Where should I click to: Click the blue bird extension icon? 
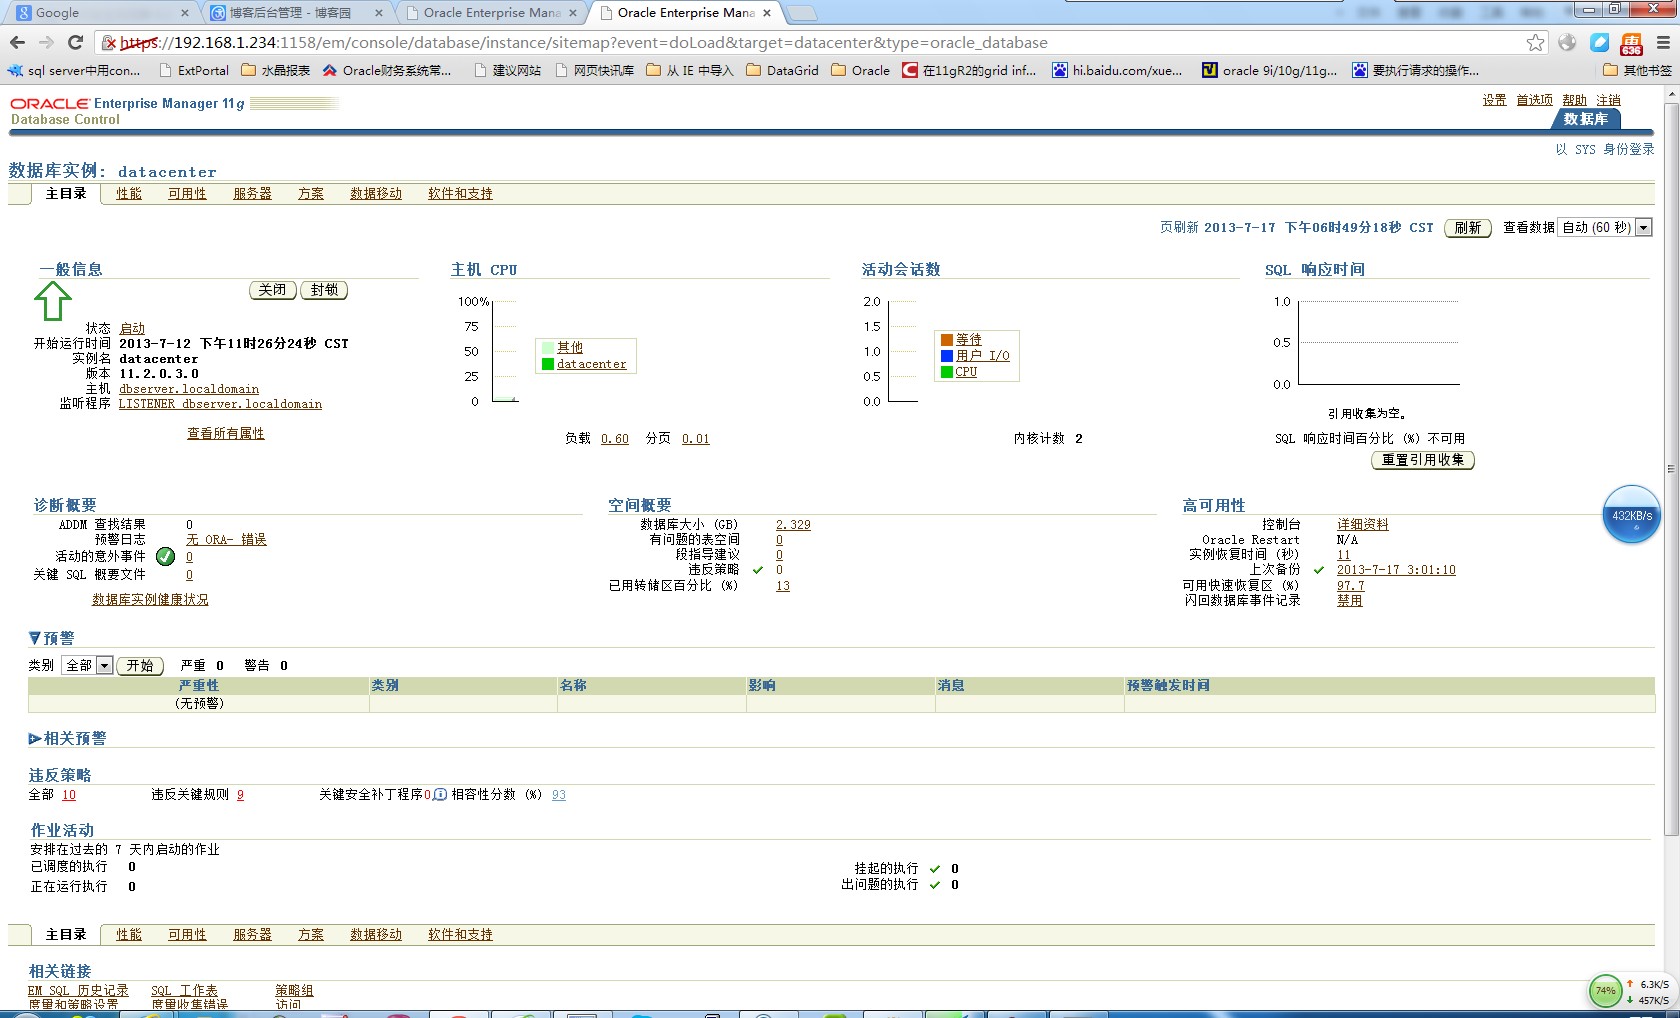click(1600, 42)
